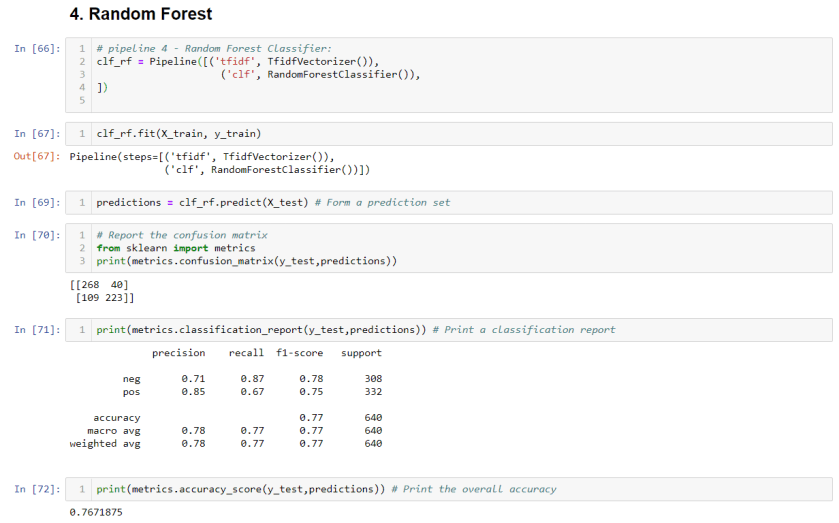Select the In [67] cell prompt

click(x=37, y=133)
